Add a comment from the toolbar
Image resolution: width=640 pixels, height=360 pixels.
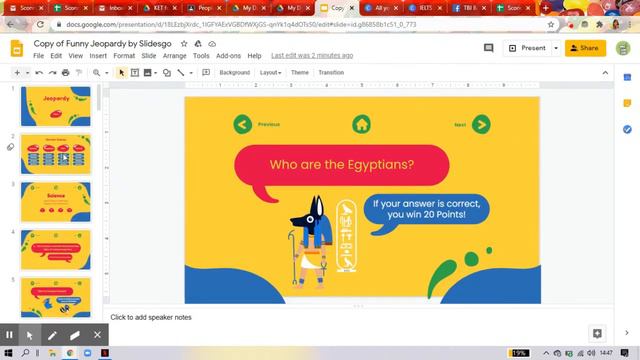point(206,73)
